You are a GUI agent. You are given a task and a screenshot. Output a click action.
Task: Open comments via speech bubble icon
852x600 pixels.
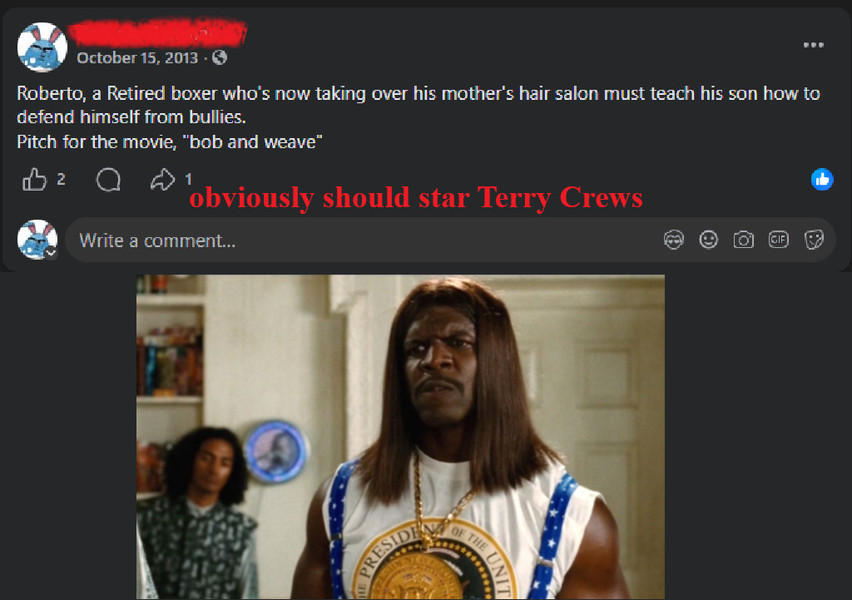click(108, 179)
